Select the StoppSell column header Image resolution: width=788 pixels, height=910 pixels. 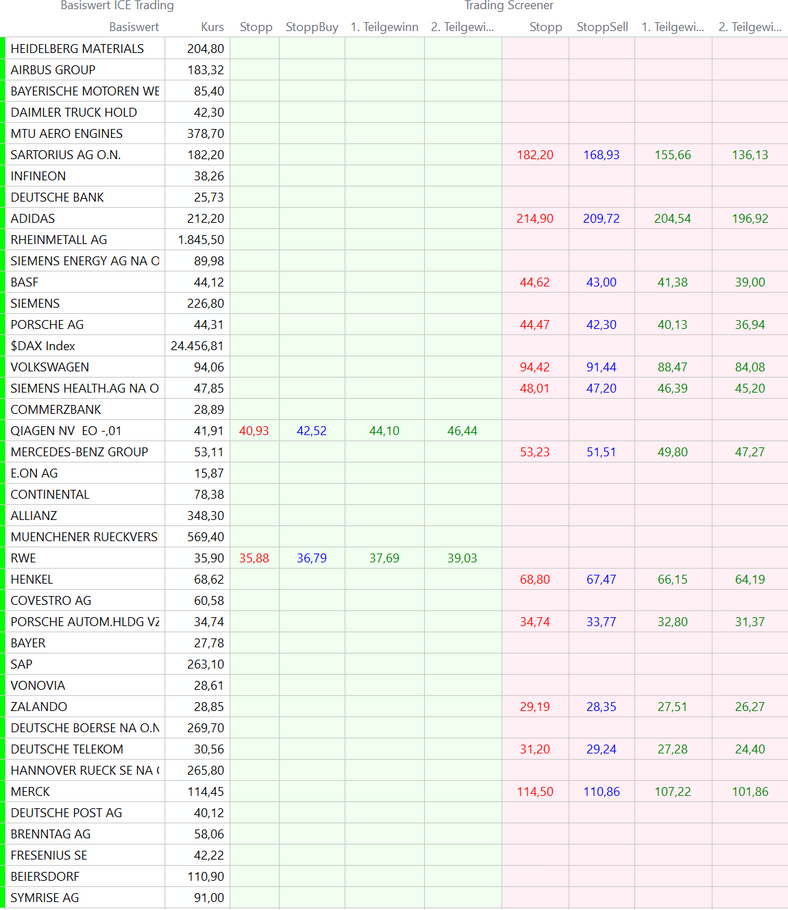602,27
